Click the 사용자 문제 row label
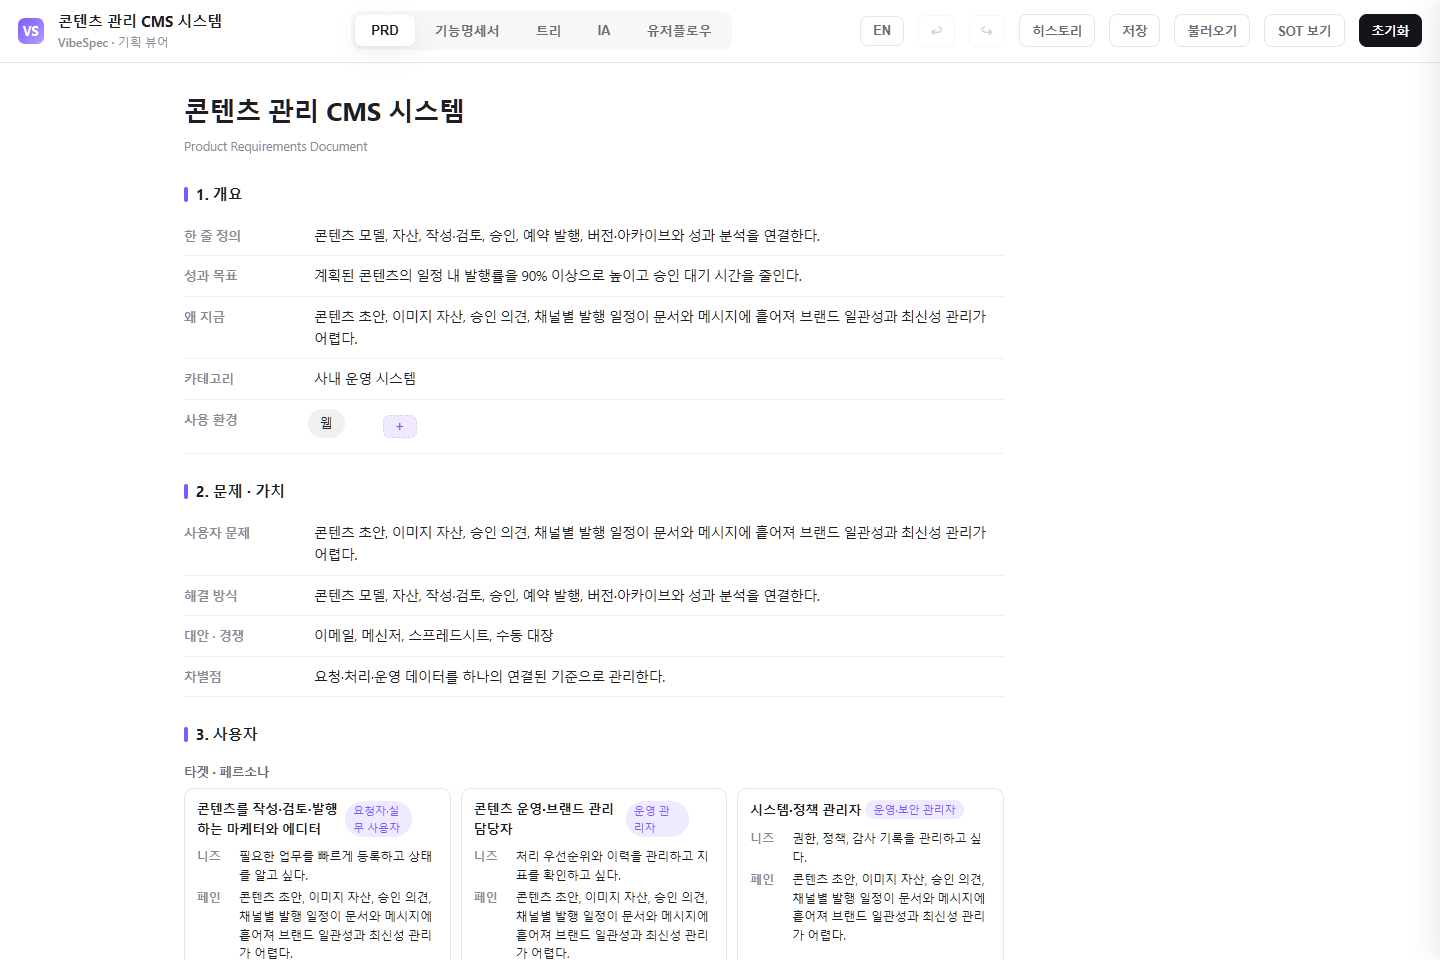 coord(217,533)
